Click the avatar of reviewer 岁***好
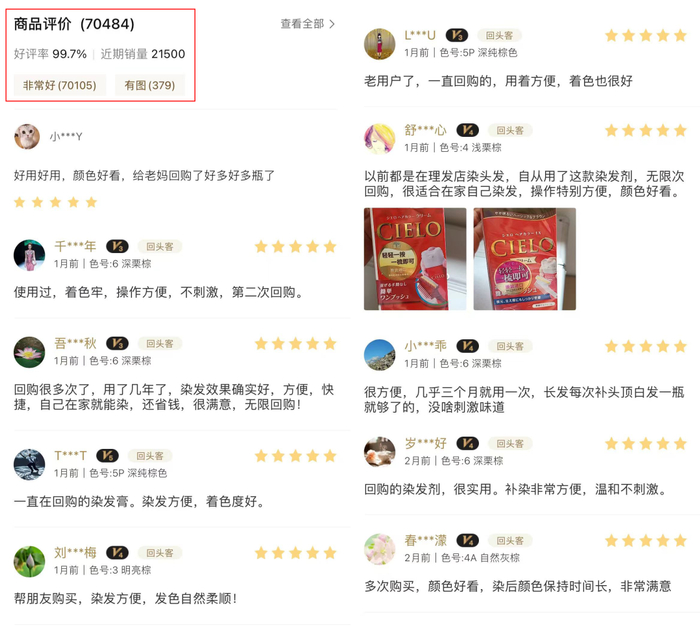Image resolution: width=700 pixels, height=628 pixels. [380, 452]
